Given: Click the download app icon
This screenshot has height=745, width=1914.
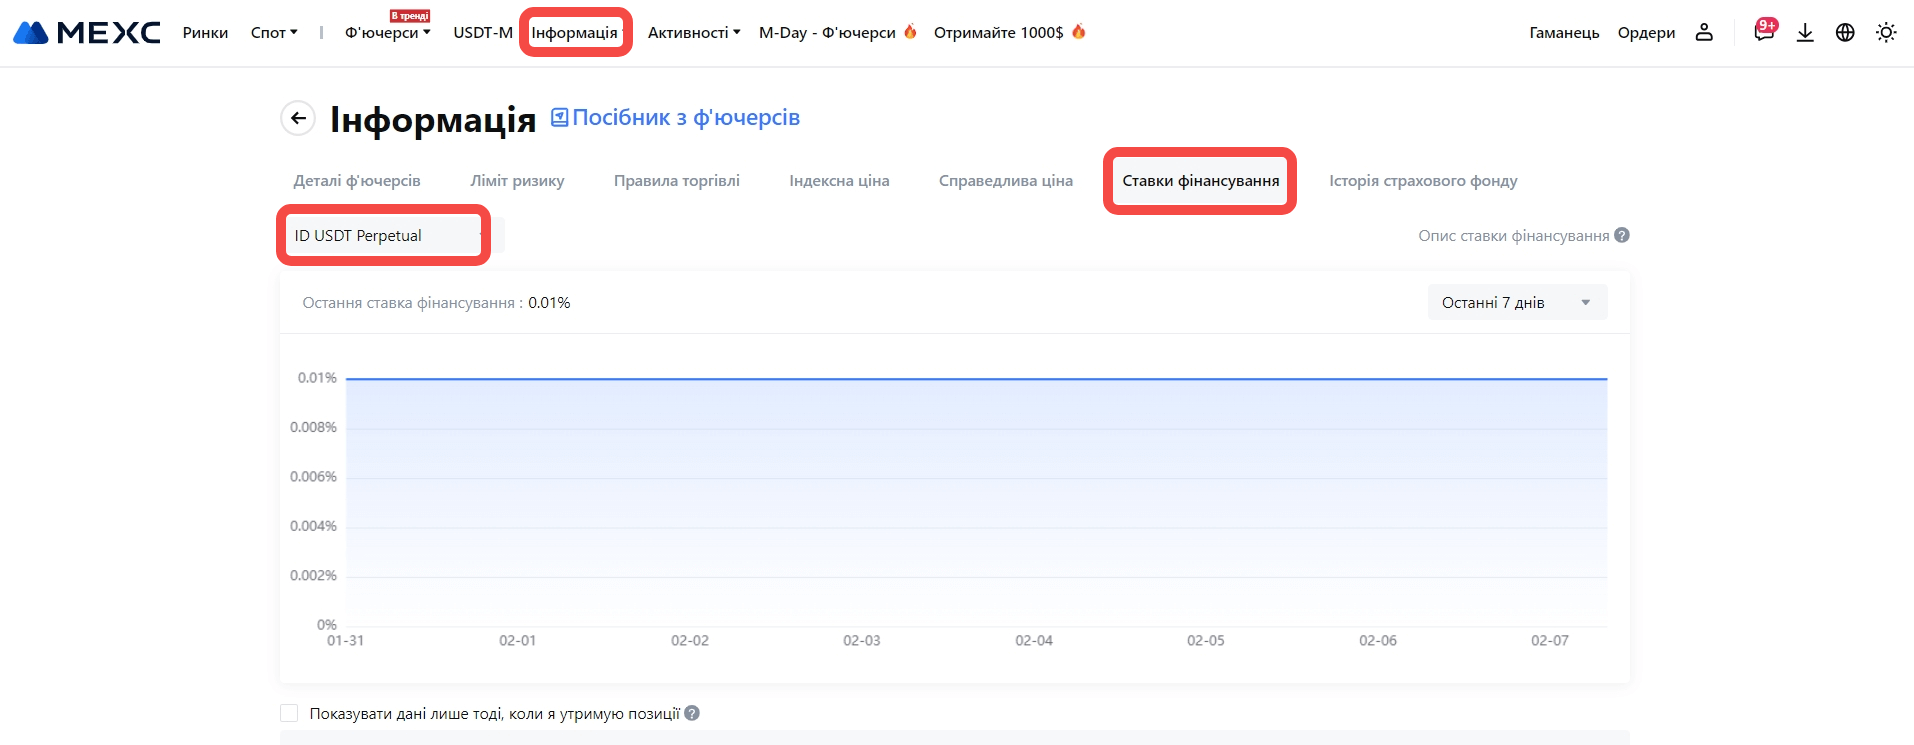Looking at the screenshot, I should [1805, 33].
